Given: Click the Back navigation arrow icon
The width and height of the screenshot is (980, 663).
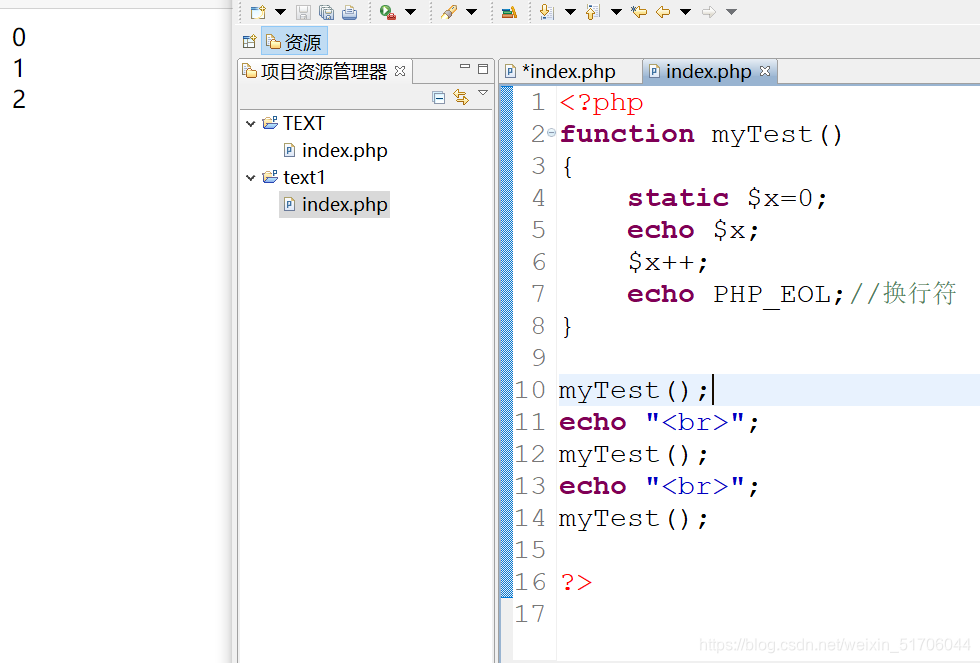Looking at the screenshot, I should tap(663, 12).
